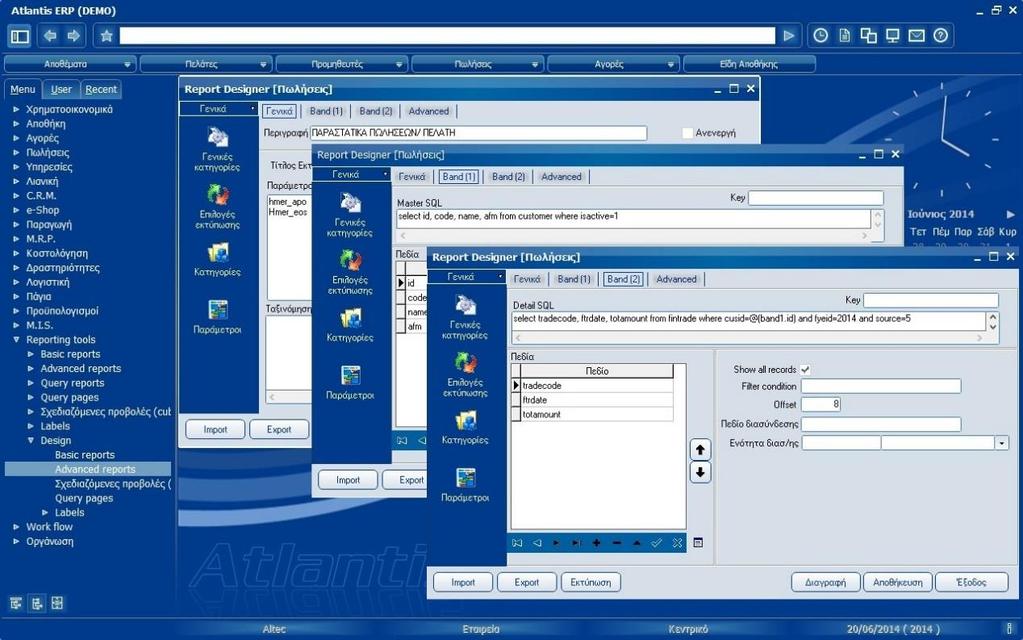Screen dimensions: 1023x640
Task: Click the Διαγραφή button
Action: (x=825, y=582)
